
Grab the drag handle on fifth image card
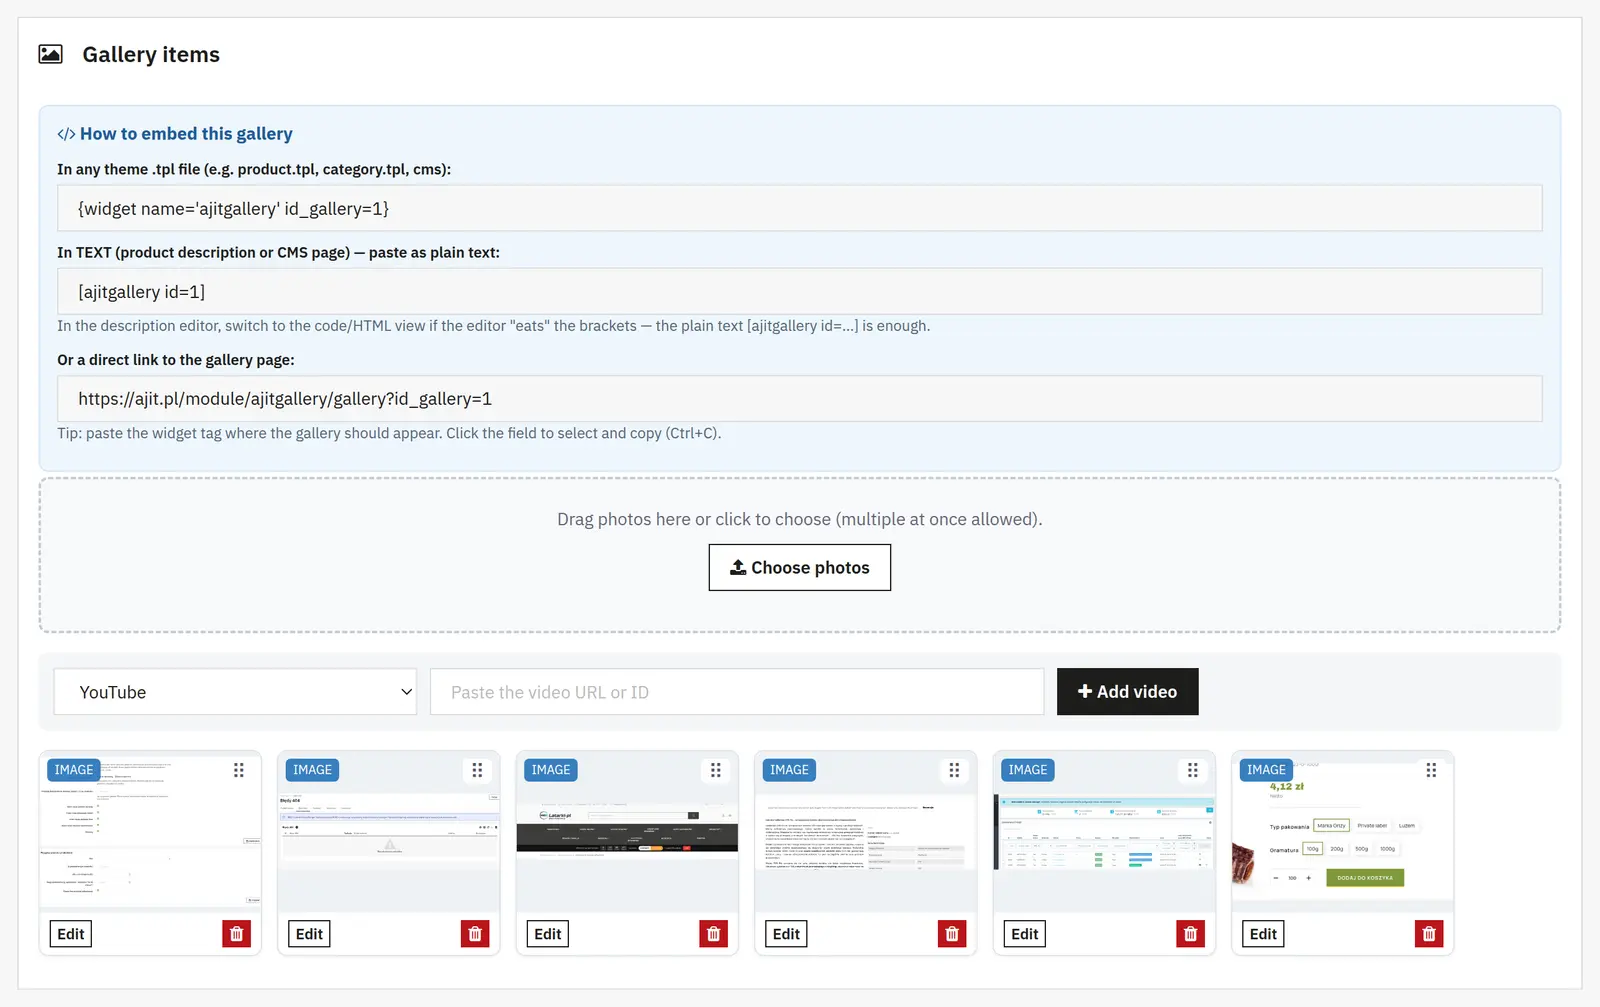click(x=1193, y=770)
